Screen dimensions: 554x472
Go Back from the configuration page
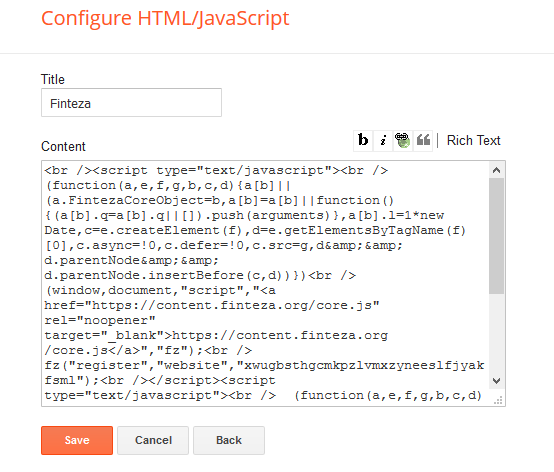(229, 440)
